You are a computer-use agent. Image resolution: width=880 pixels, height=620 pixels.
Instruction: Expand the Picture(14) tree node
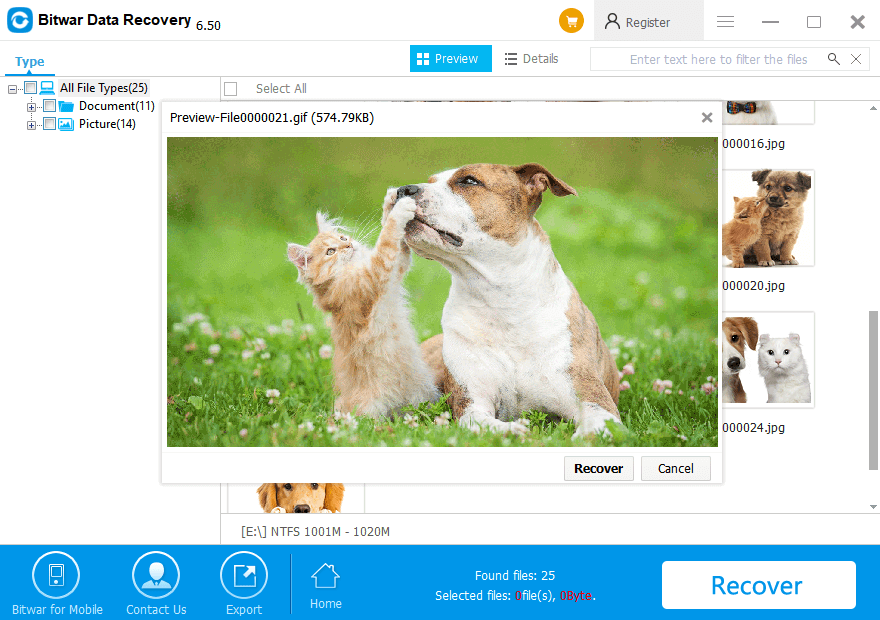point(31,125)
